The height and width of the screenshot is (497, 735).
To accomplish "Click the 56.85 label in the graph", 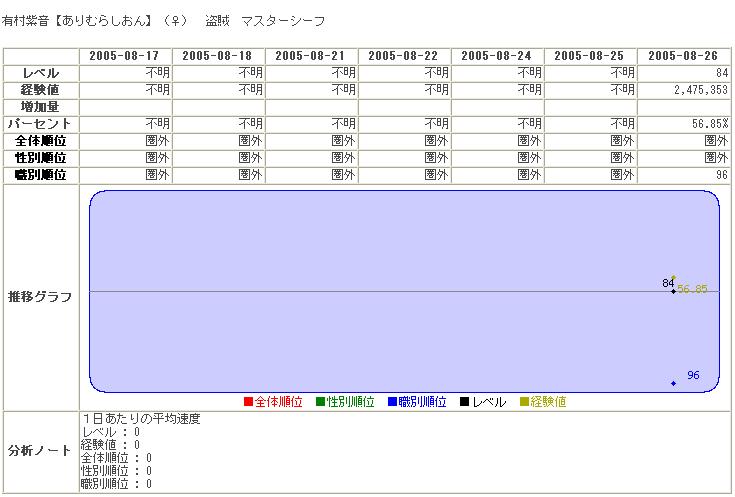I will click(x=693, y=289).
